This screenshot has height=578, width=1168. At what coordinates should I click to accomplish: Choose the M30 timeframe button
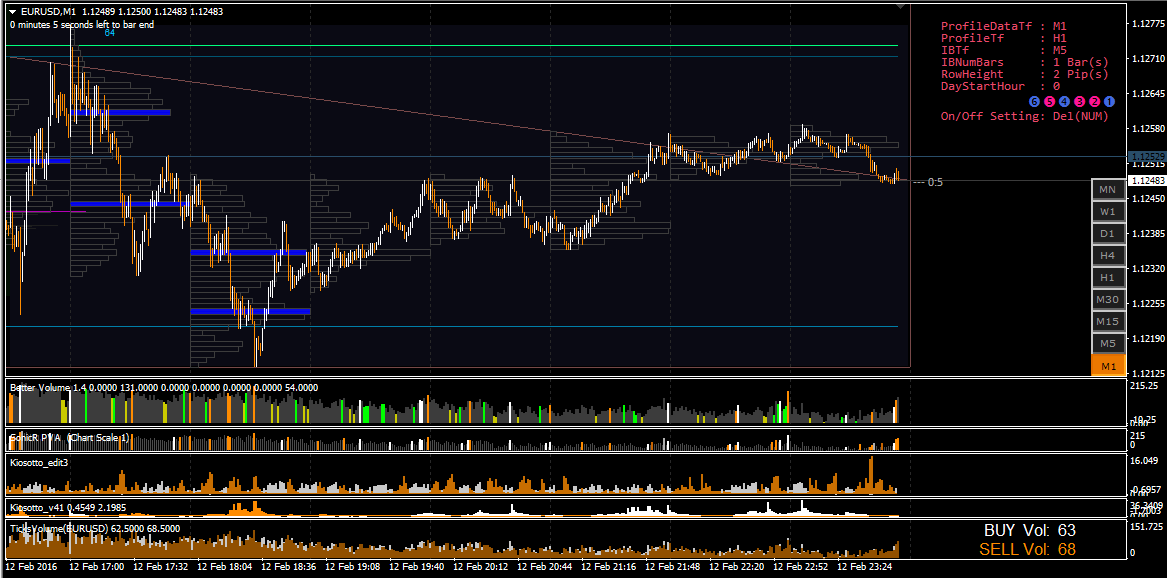1108,299
